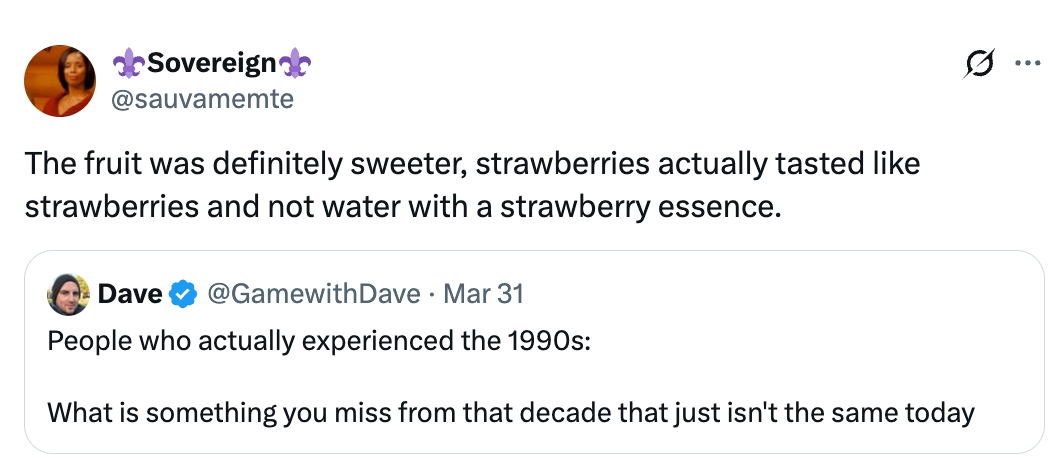Click the dot separator before Mar 31
Screen dimensions: 1060x474
[432, 294]
